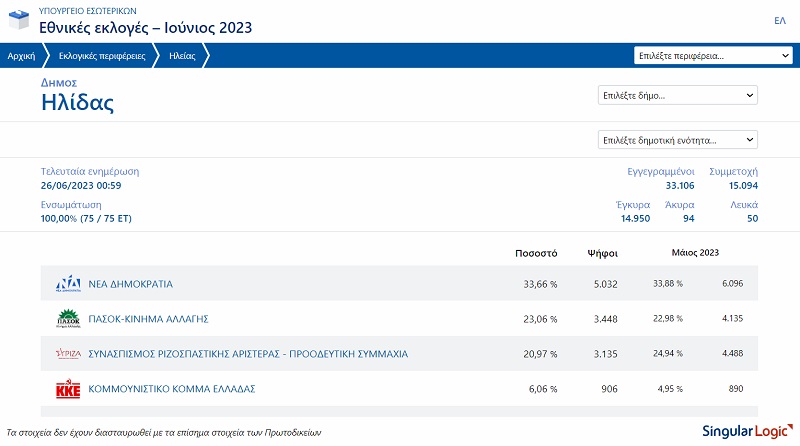The height and width of the screenshot is (446, 800).
Task: Open ΠΑΣΟΚ-ΚΙΝΗΜΑ ΑΛΛΑΓΗΣ party link
Action: pos(147,319)
